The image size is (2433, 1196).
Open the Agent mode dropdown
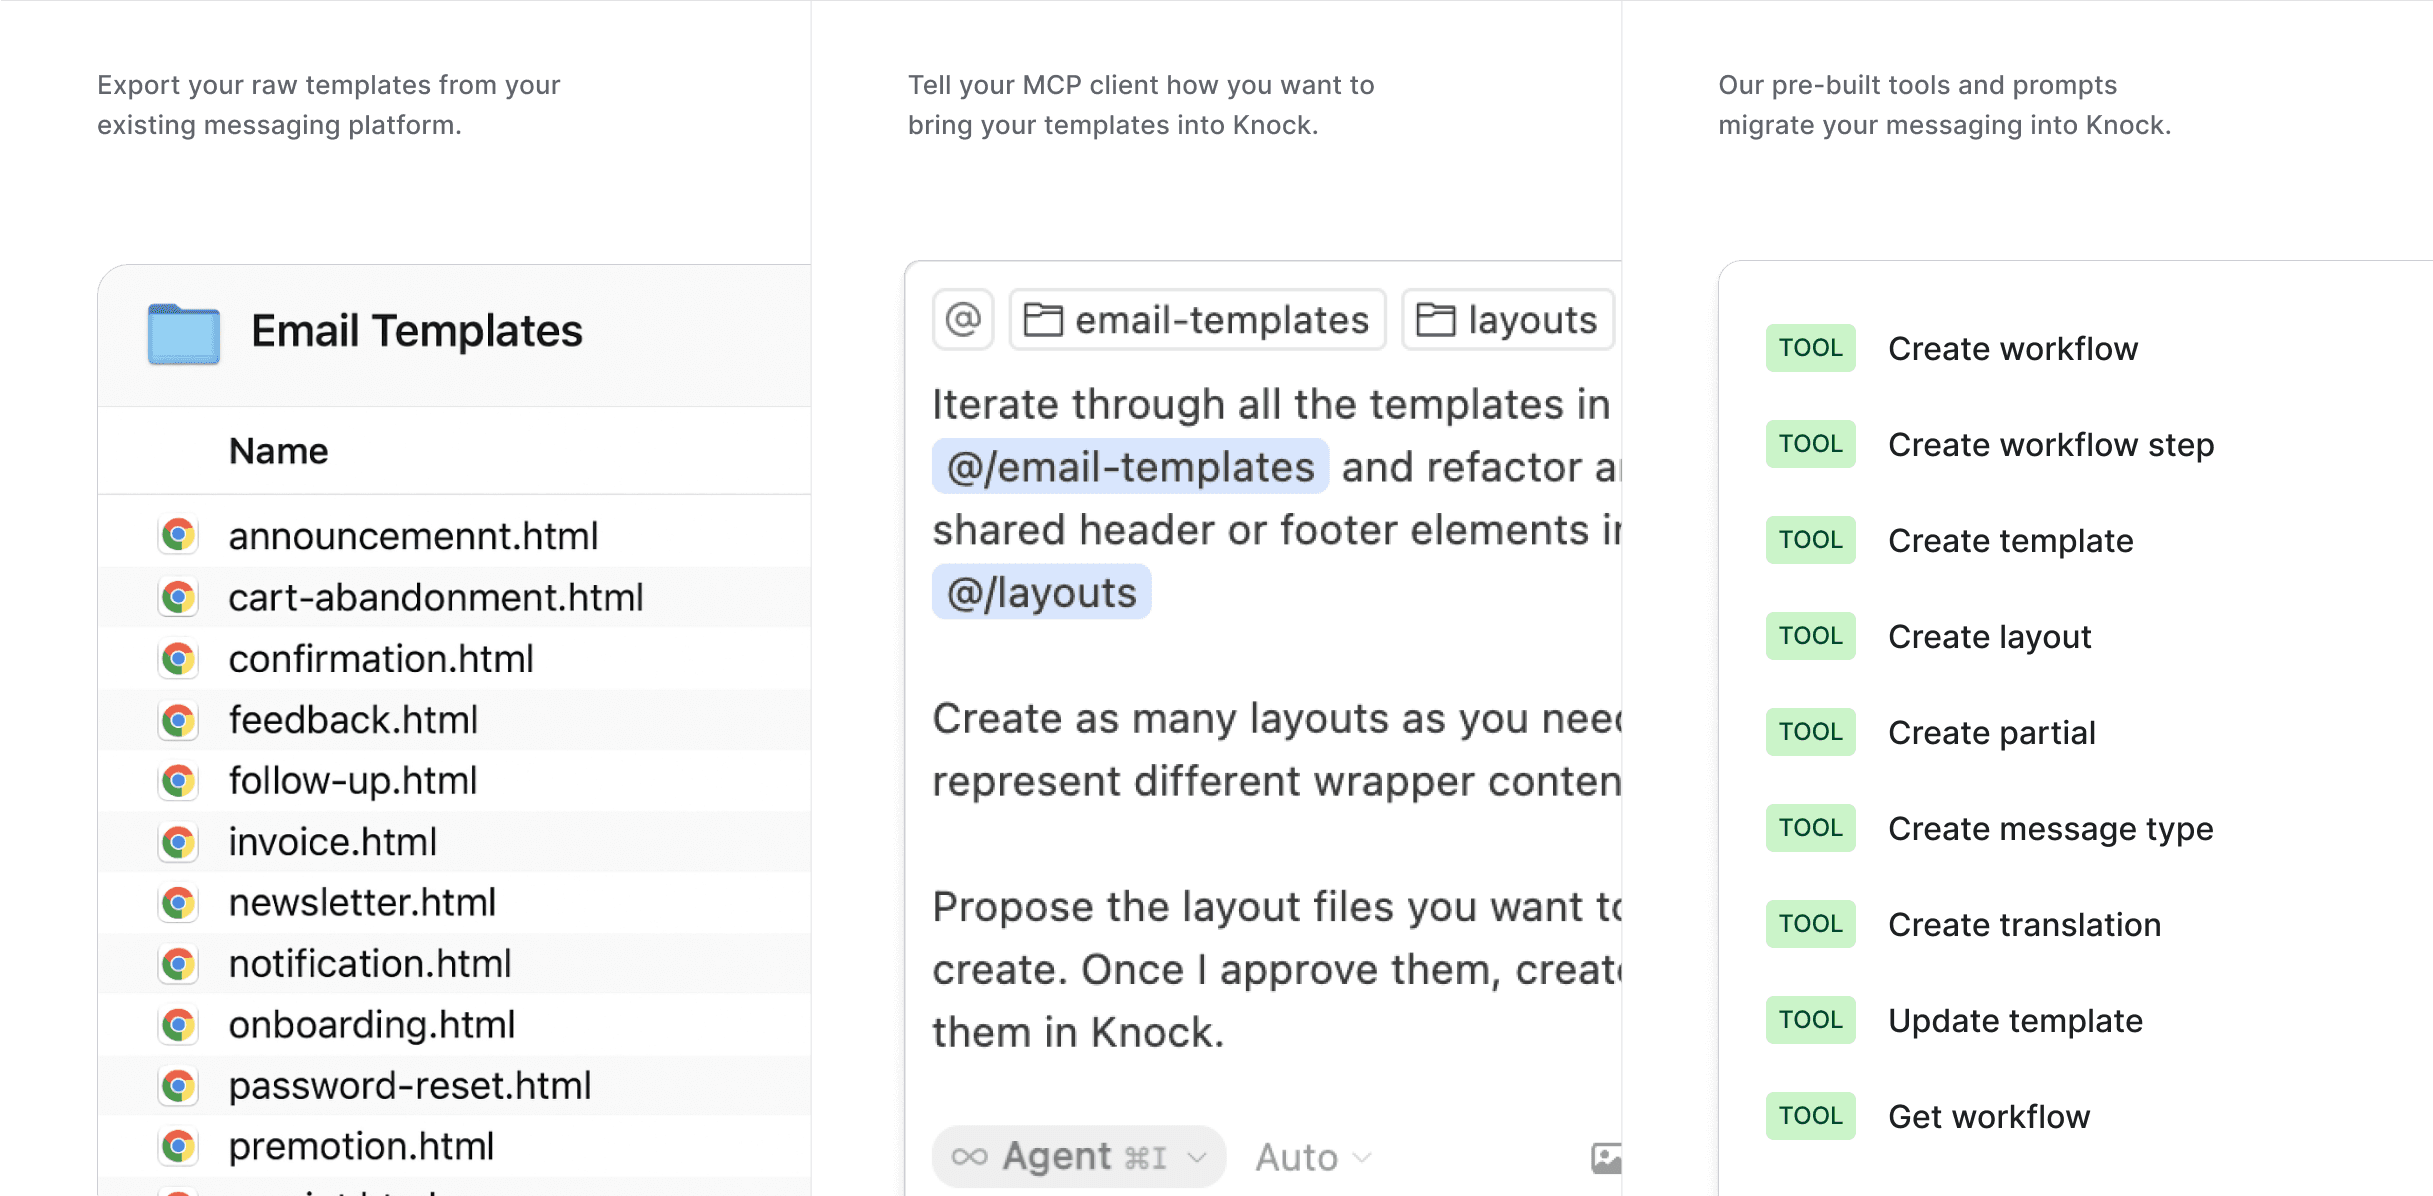1078,1157
